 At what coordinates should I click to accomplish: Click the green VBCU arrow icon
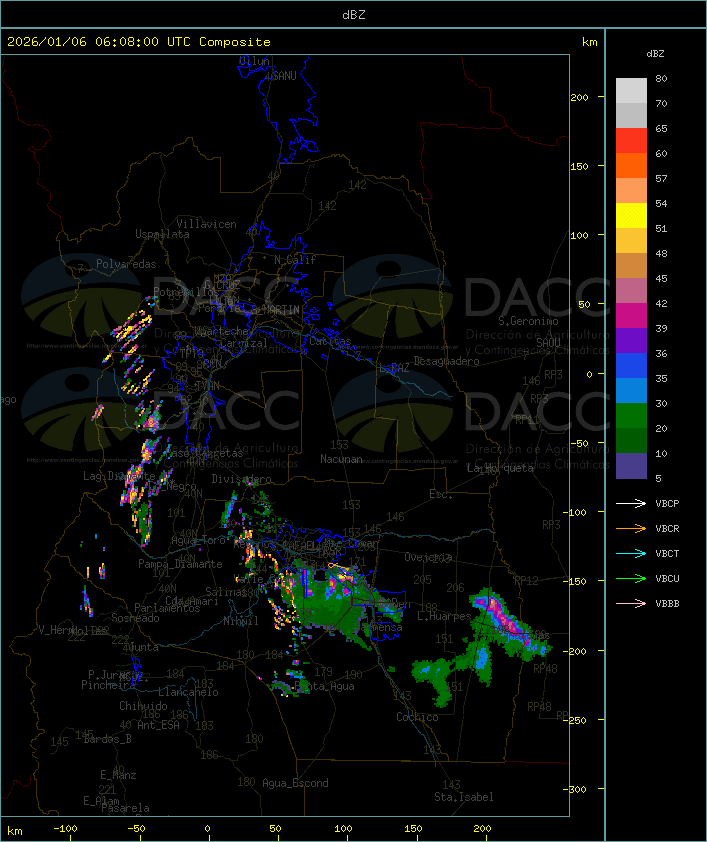pos(631,578)
